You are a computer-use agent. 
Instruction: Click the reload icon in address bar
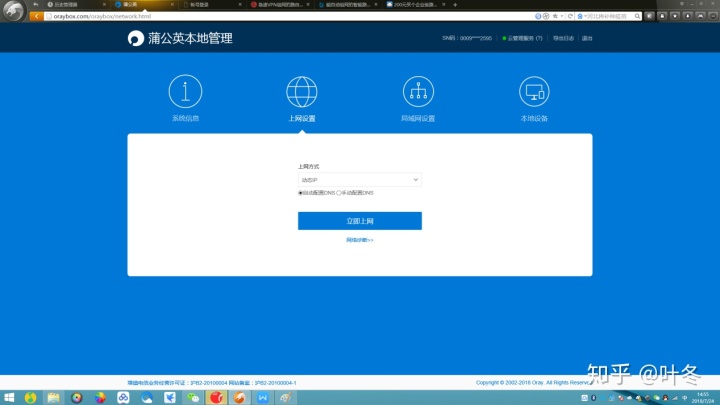coord(570,16)
